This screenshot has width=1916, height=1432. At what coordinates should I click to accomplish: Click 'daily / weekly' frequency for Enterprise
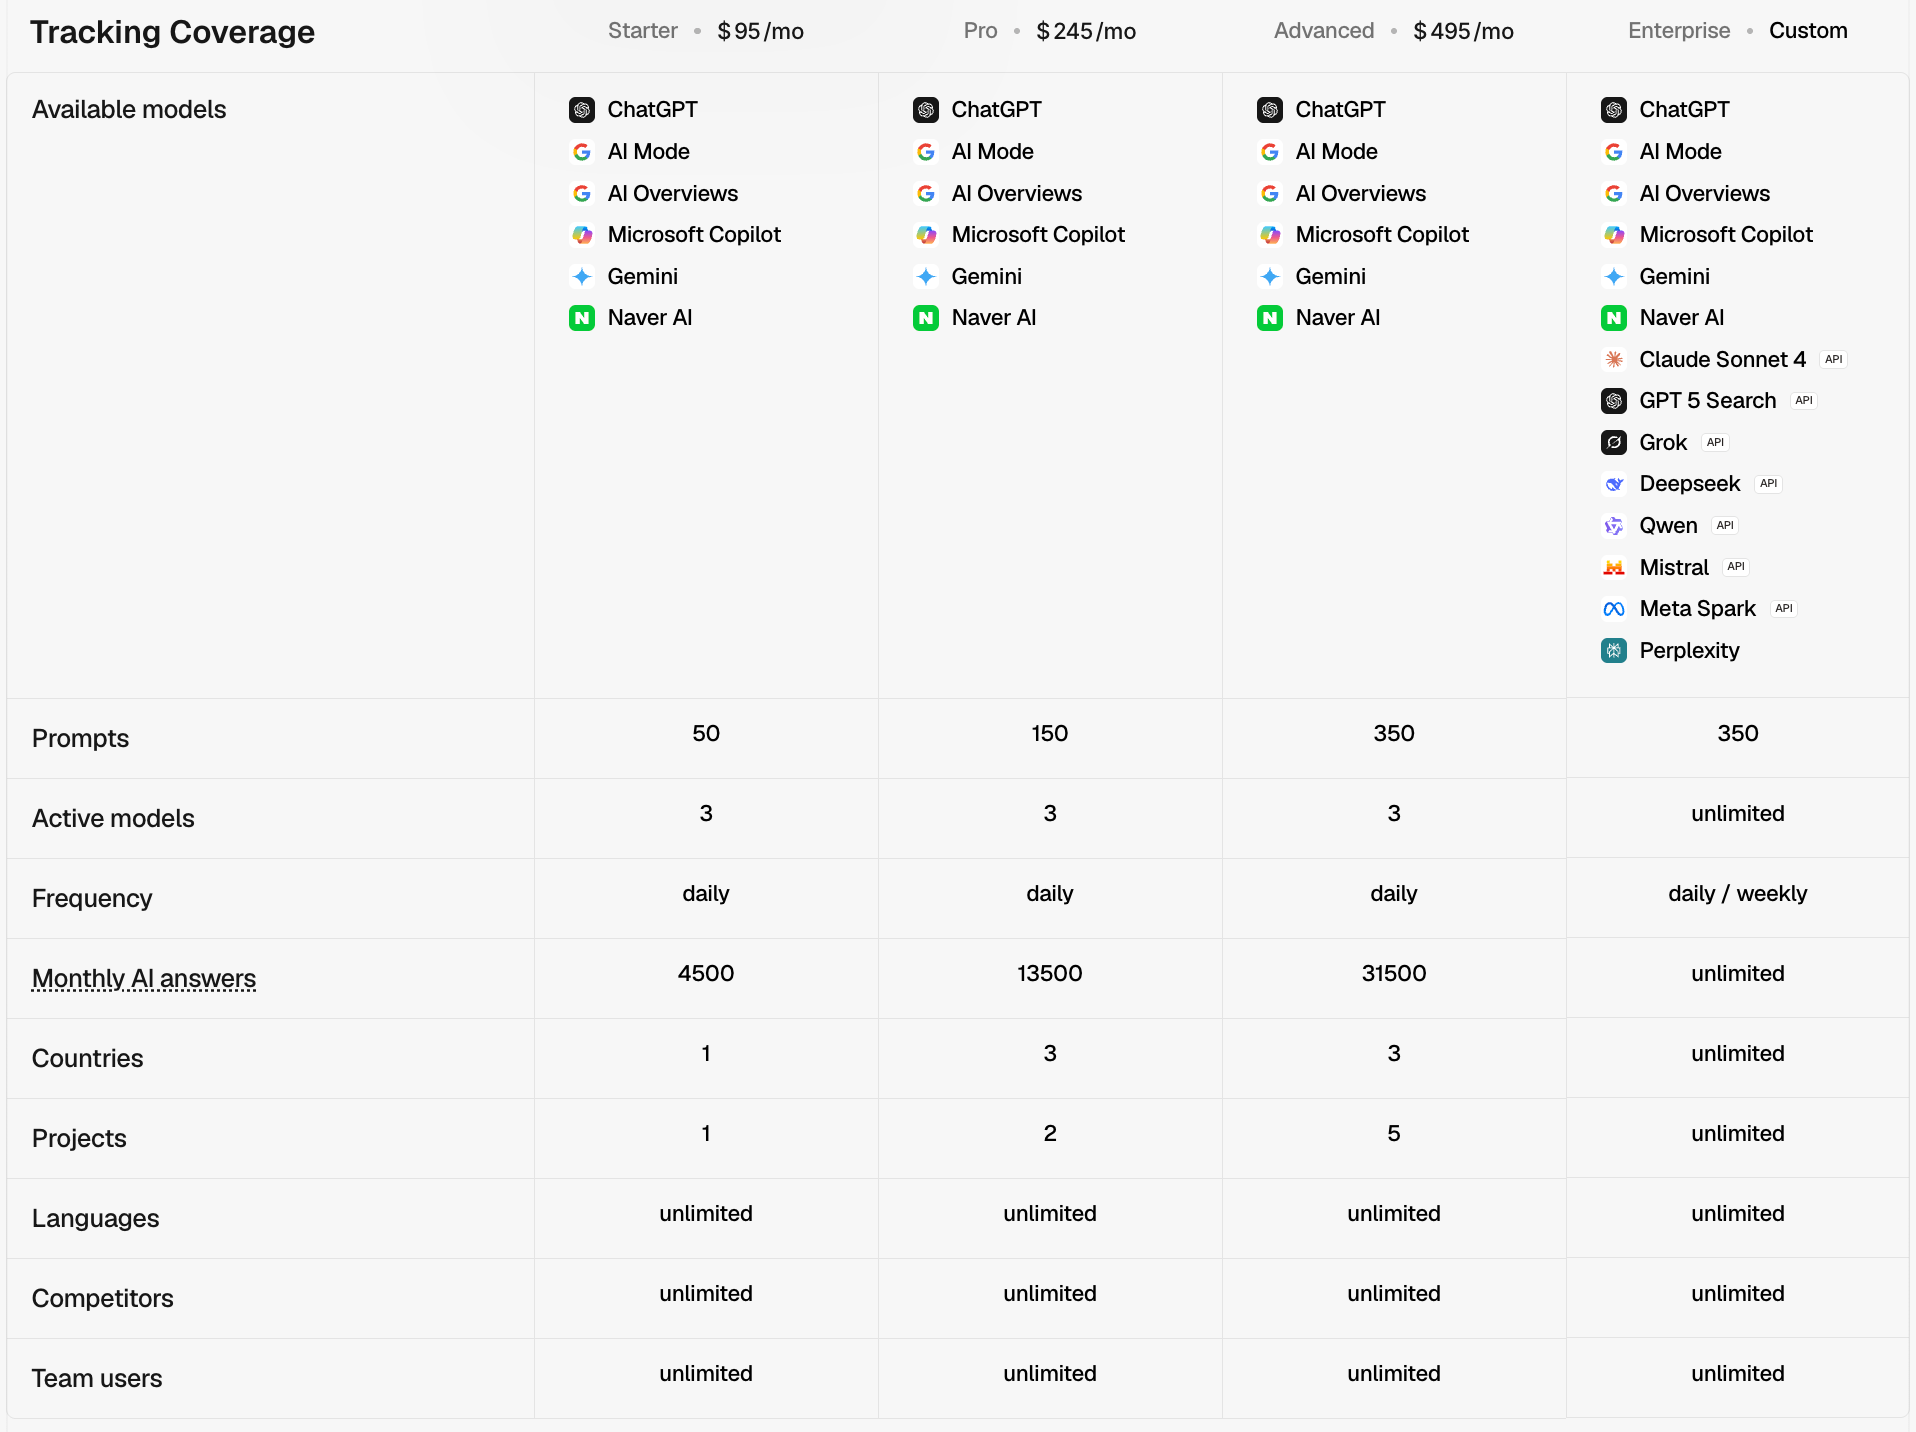coord(1738,894)
